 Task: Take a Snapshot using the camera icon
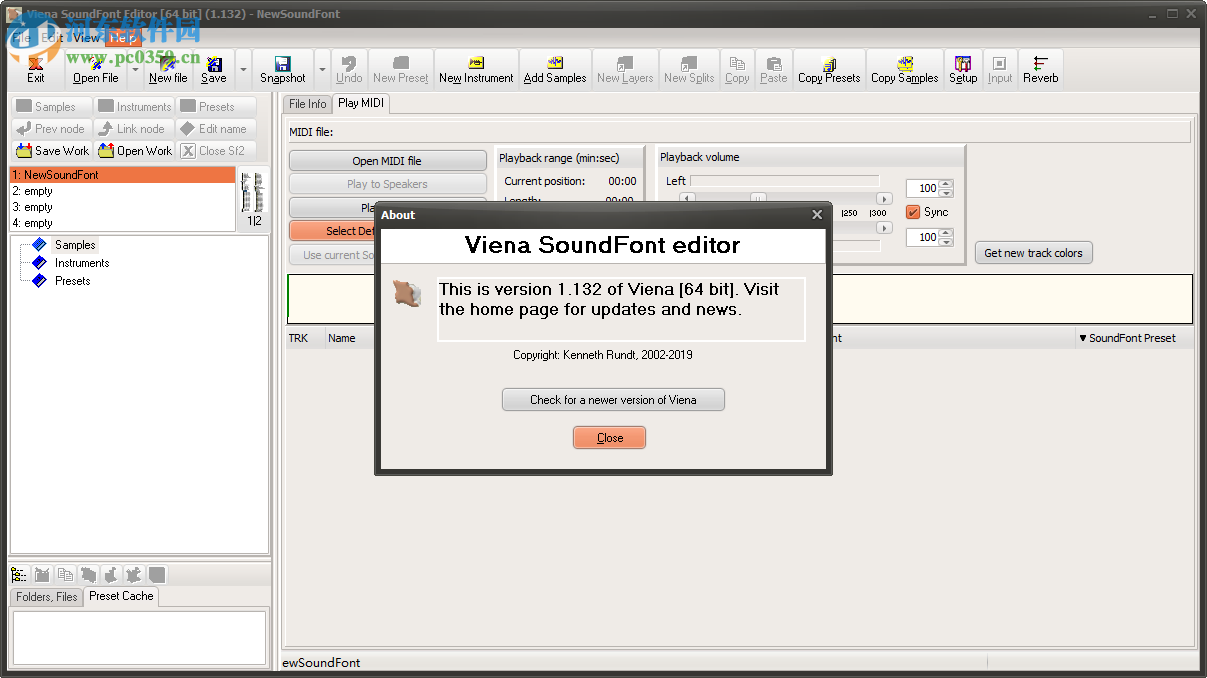[281, 68]
